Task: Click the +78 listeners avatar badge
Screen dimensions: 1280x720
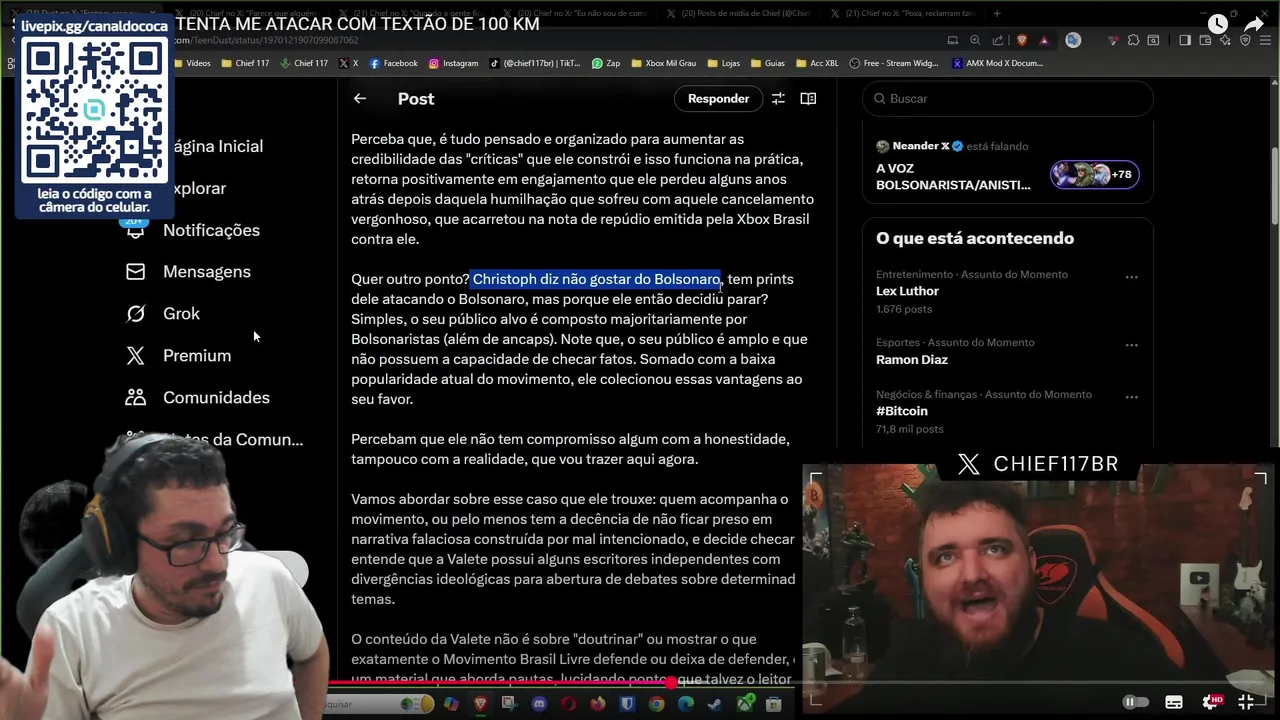Action: (x=1094, y=174)
